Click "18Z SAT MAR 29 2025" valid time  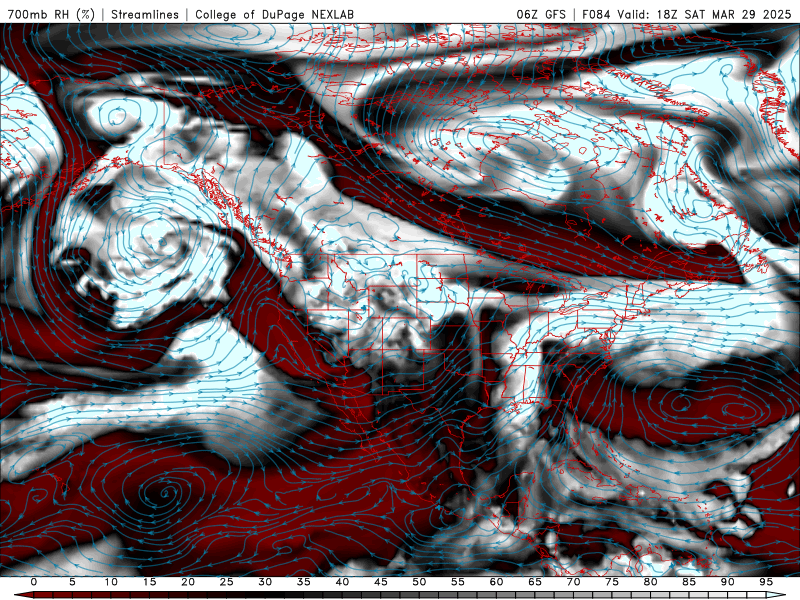(724, 14)
